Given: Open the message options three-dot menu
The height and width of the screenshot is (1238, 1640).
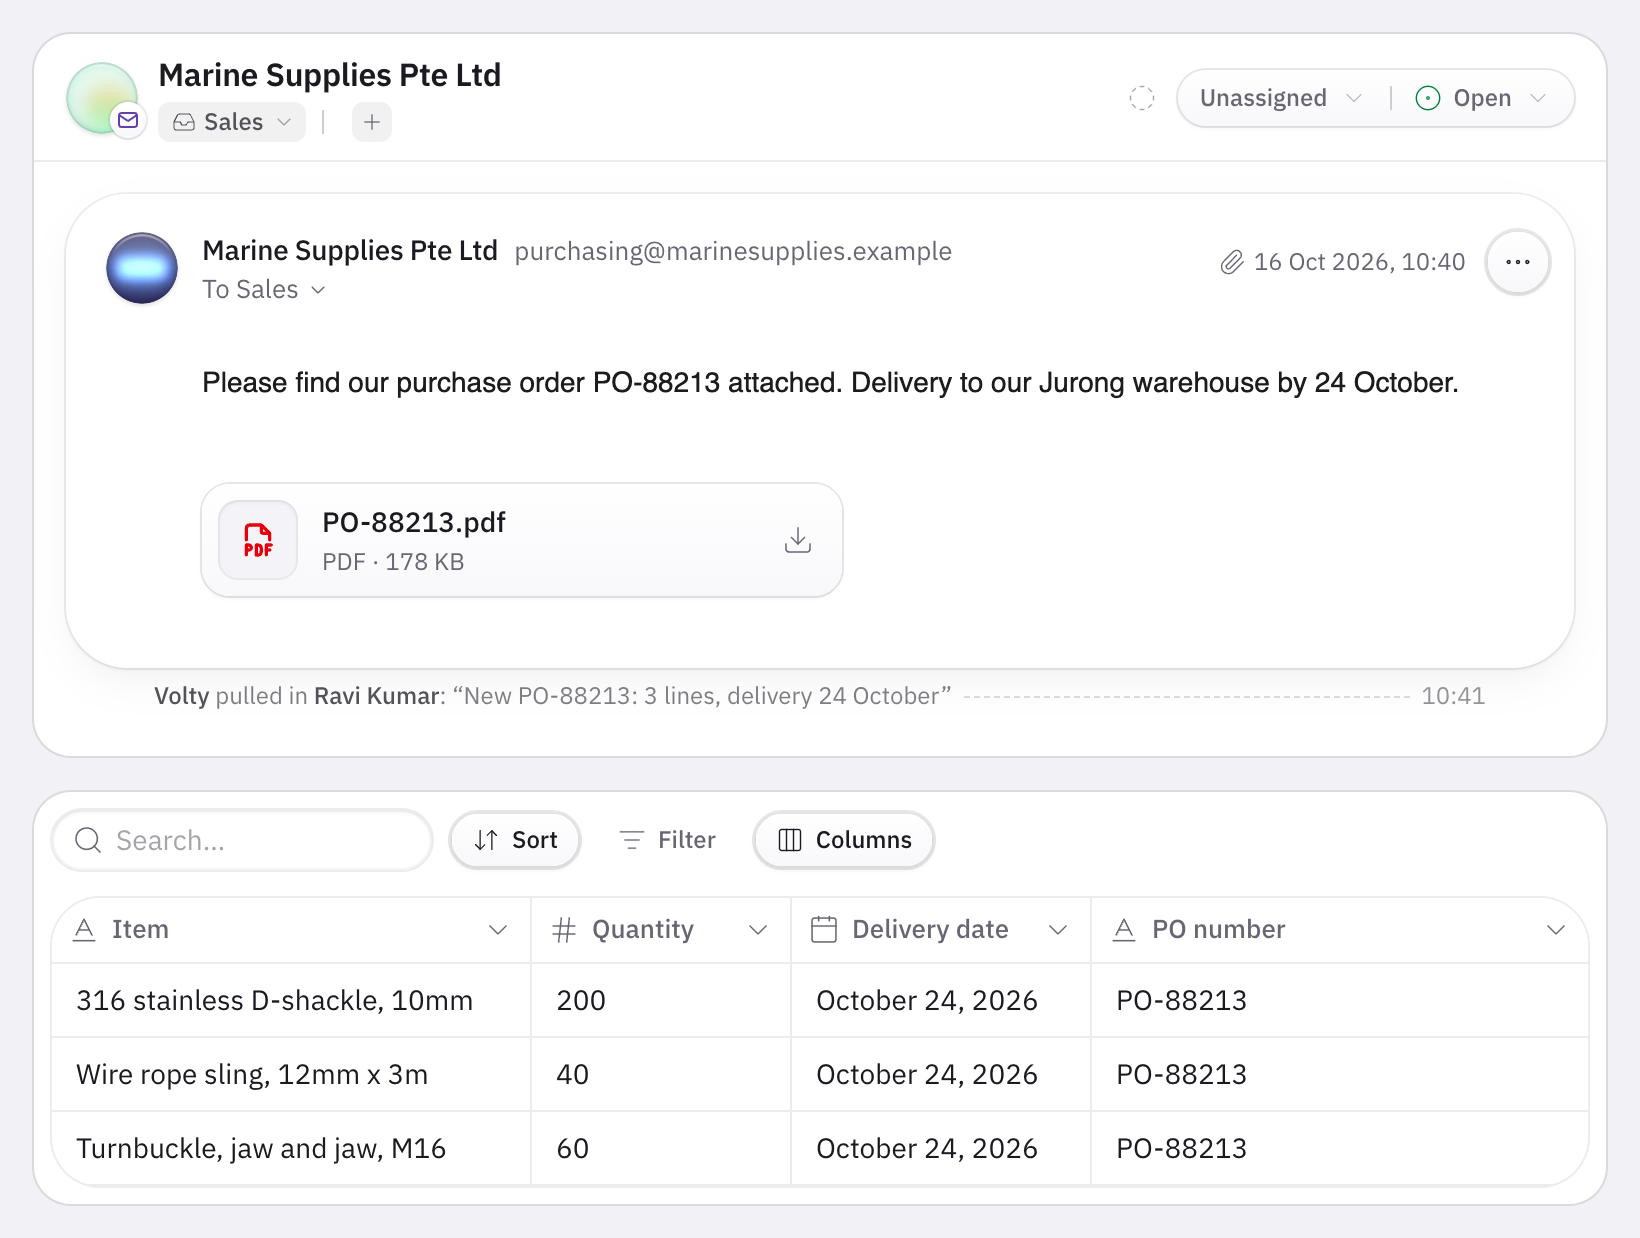Looking at the screenshot, I should 1518,262.
